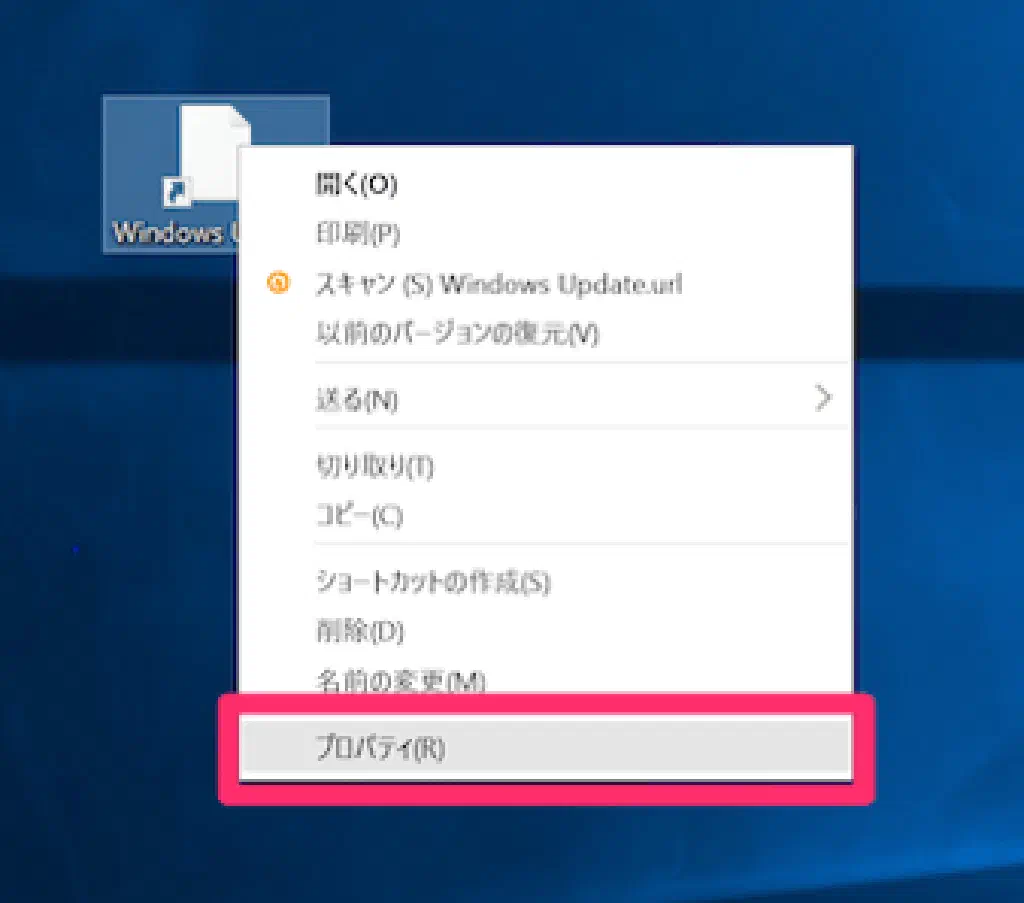
Task: Open プロパティ(R) highlighted in the menu
Action: (380, 748)
